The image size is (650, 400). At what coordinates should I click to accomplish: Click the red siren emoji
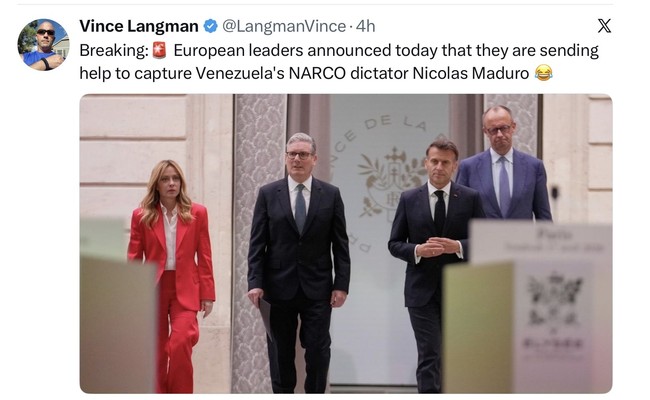point(159,50)
